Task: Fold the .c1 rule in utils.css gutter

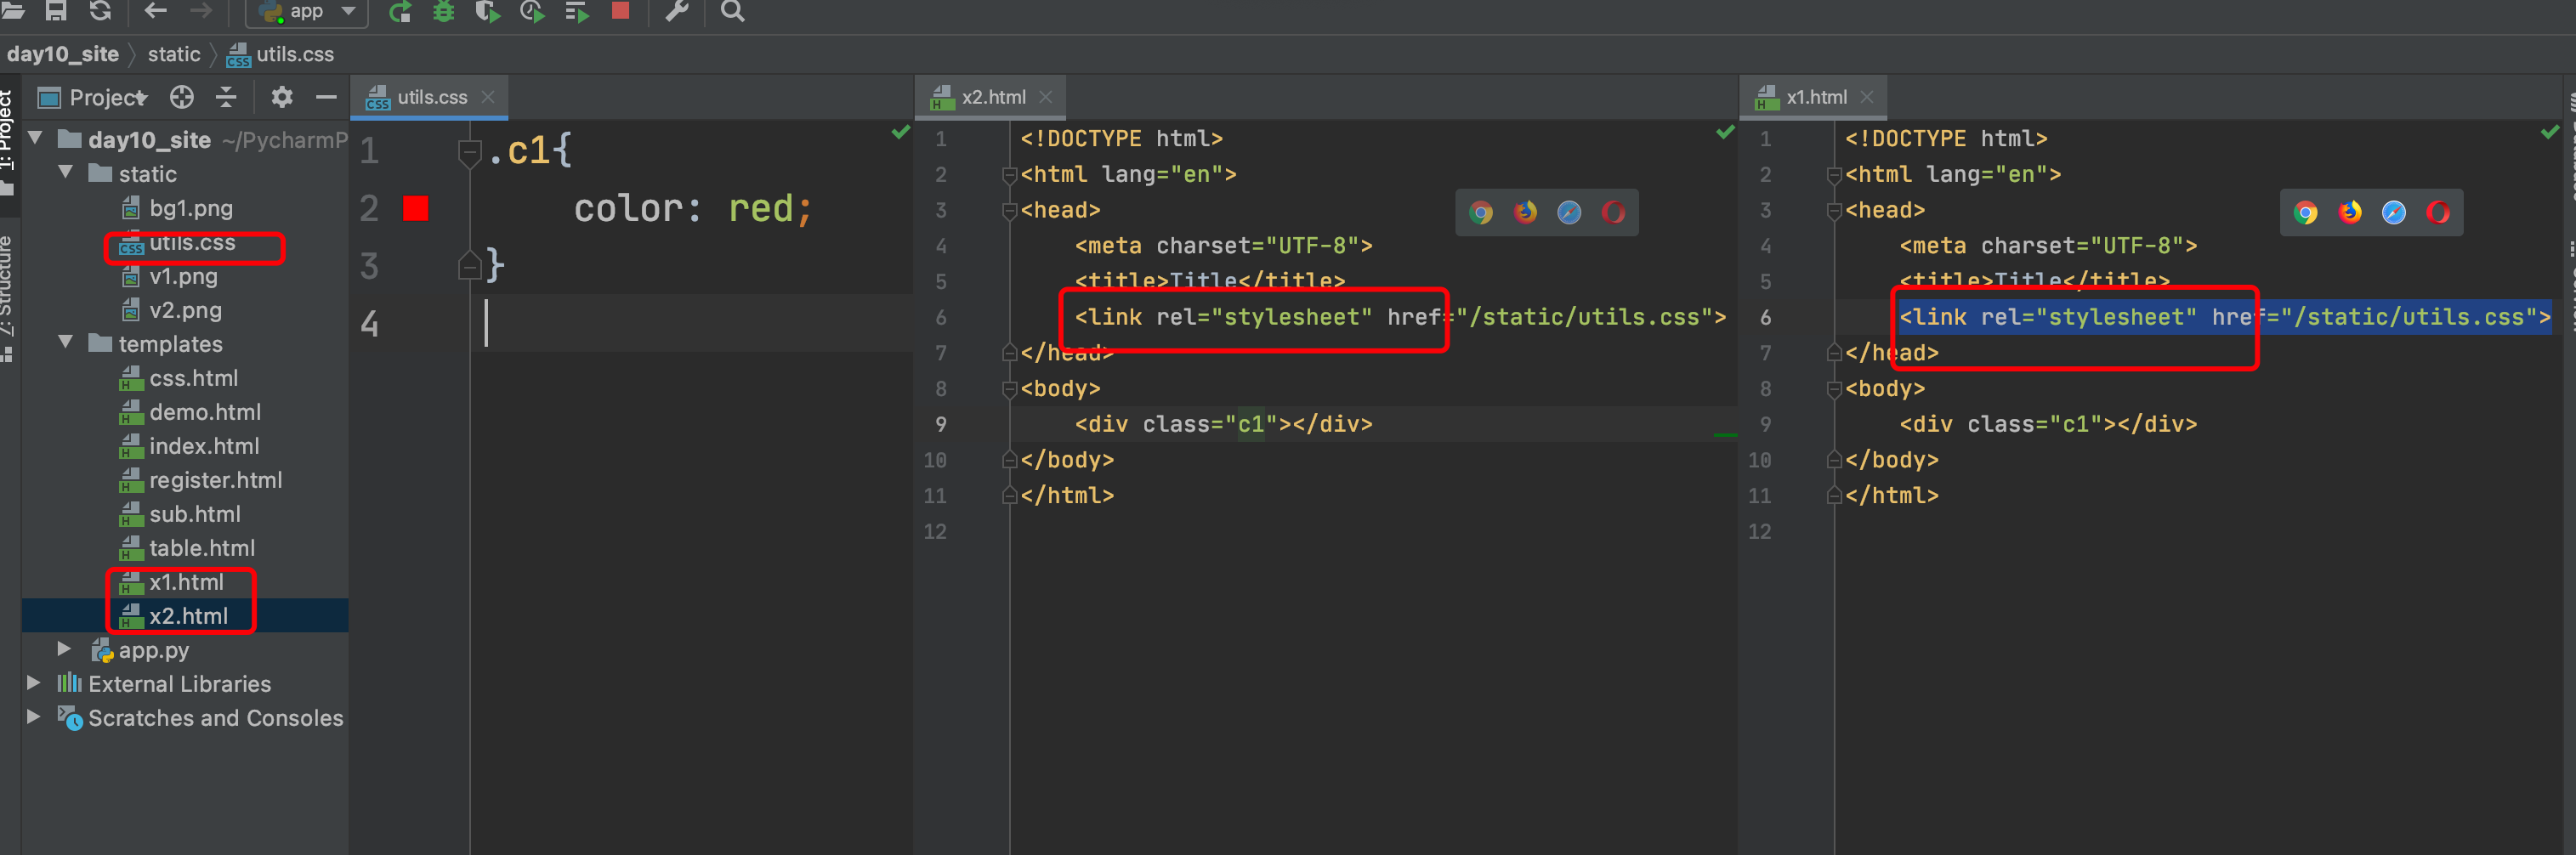Action: click(x=470, y=151)
